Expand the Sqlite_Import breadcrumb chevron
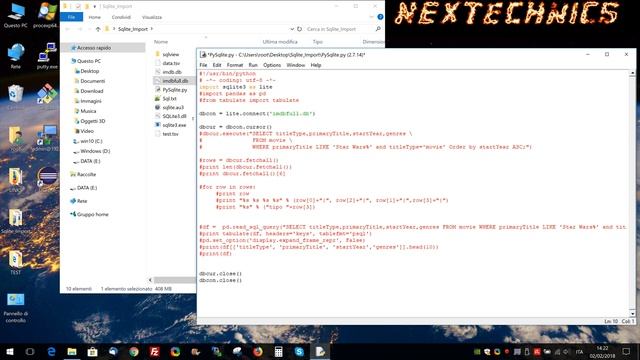Screen dimensions: 640x360 point(151,29)
